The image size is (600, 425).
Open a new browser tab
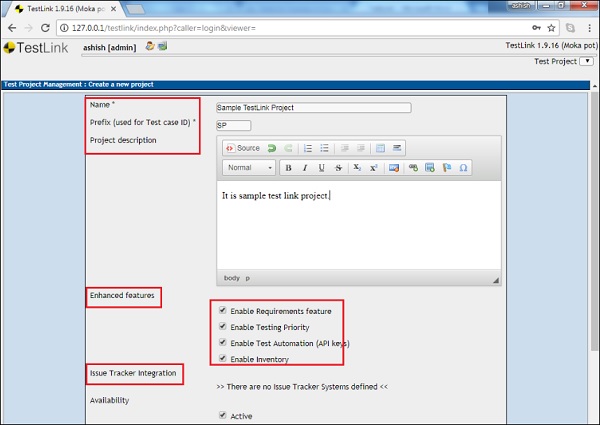click(135, 9)
